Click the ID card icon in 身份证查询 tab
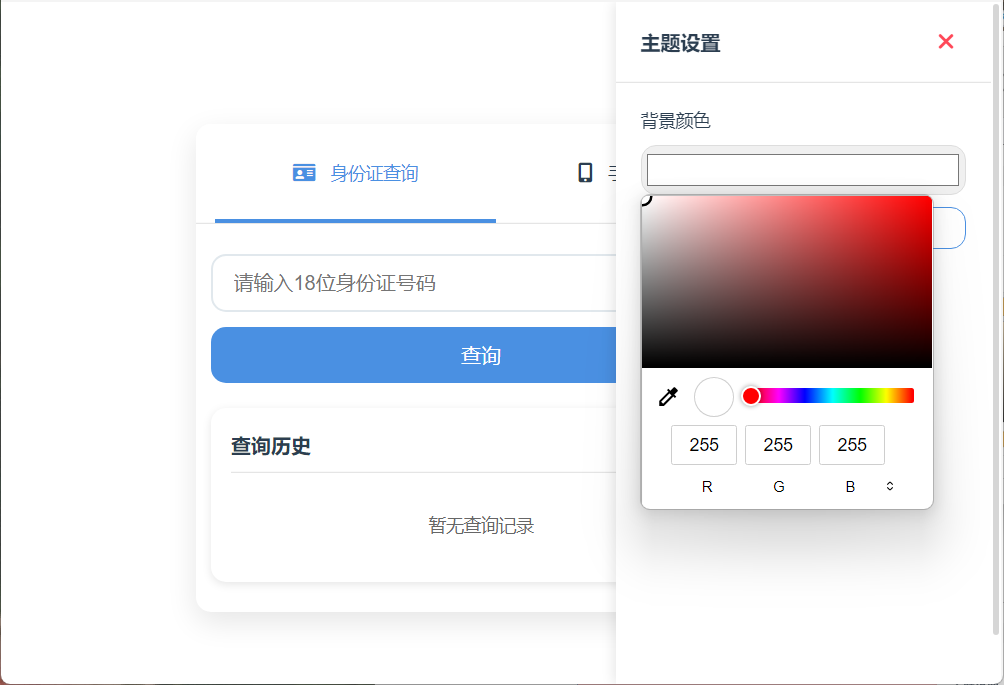This screenshot has width=1004, height=685. (304, 173)
